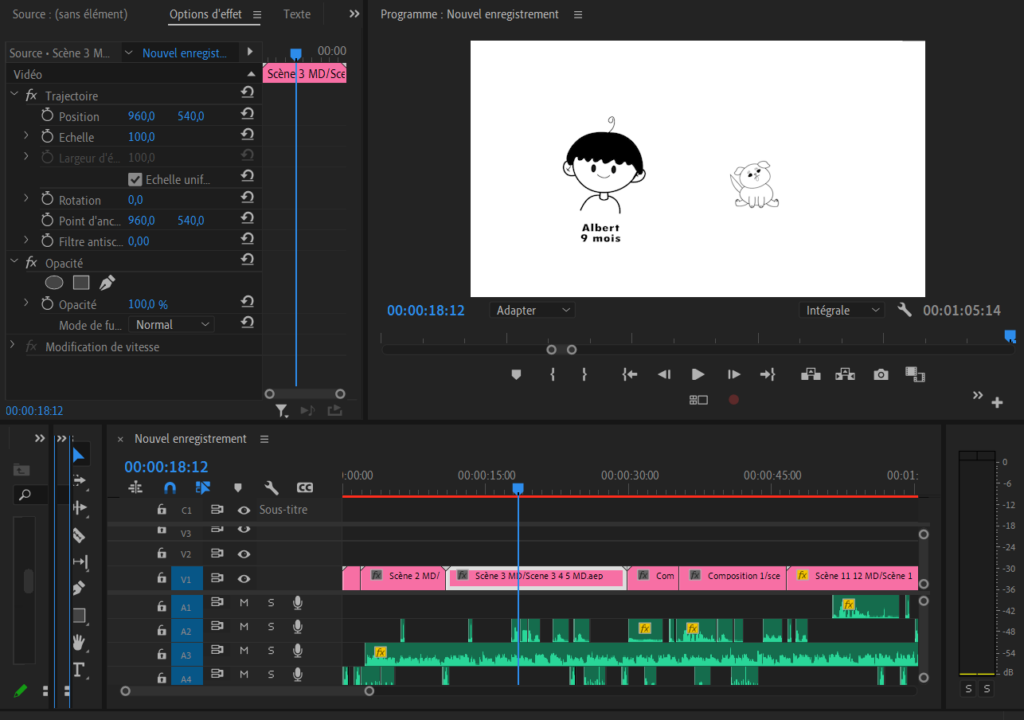
Task: Select the Razor tool in the toolbar
Action: click(79, 535)
